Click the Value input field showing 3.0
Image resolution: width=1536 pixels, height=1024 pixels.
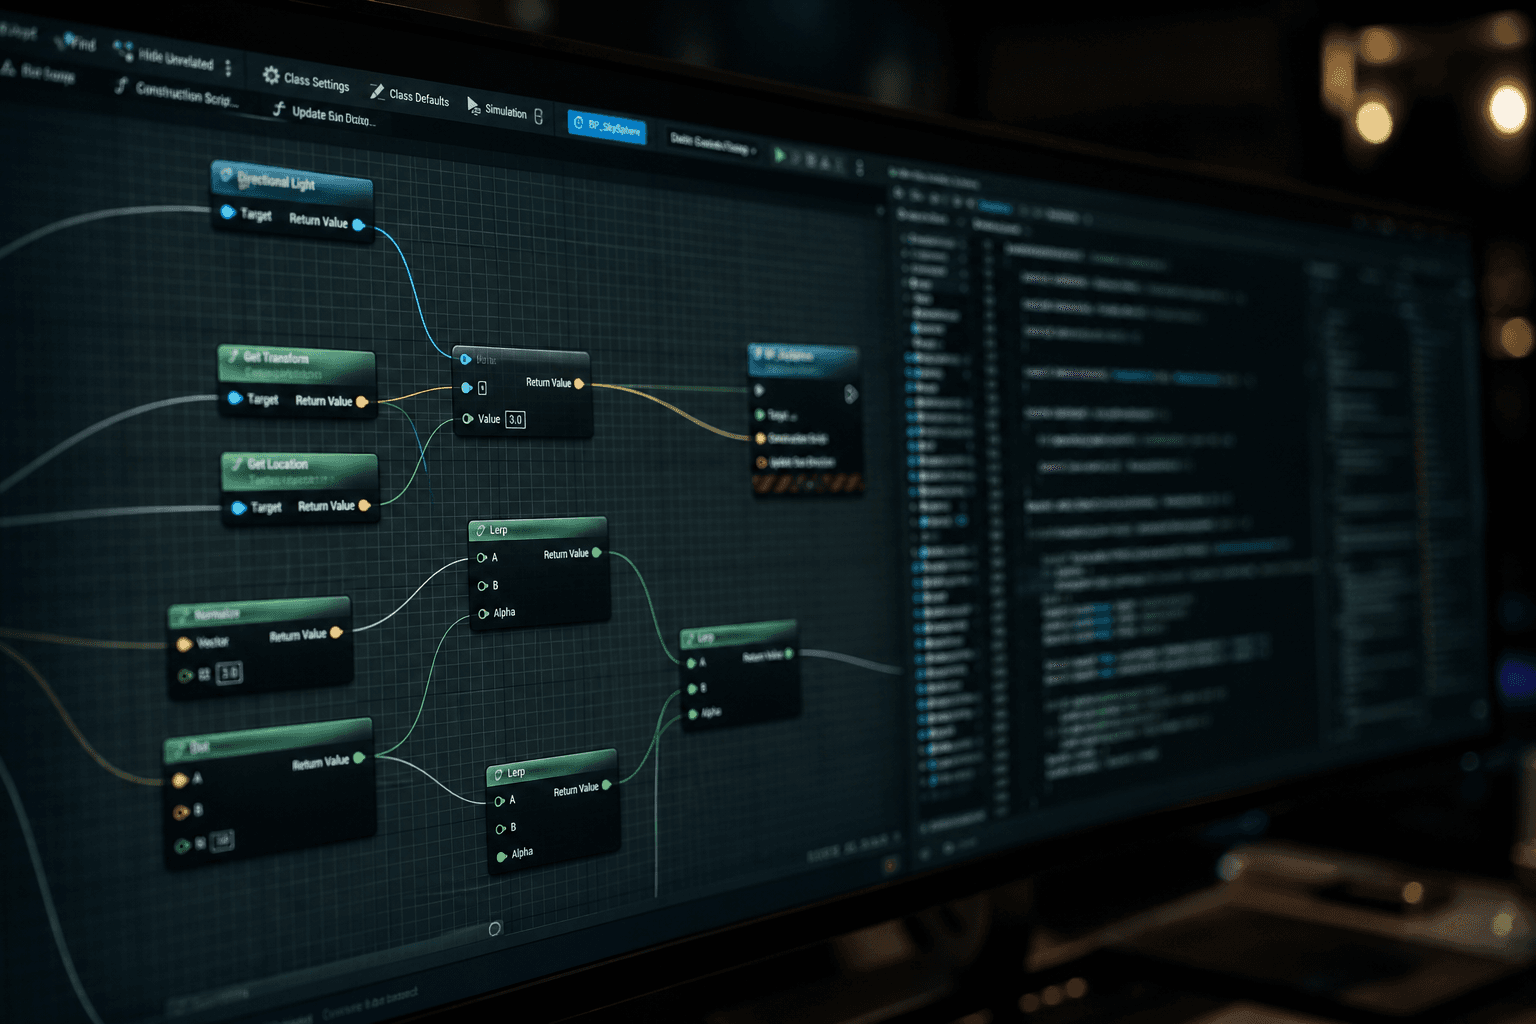(x=516, y=419)
